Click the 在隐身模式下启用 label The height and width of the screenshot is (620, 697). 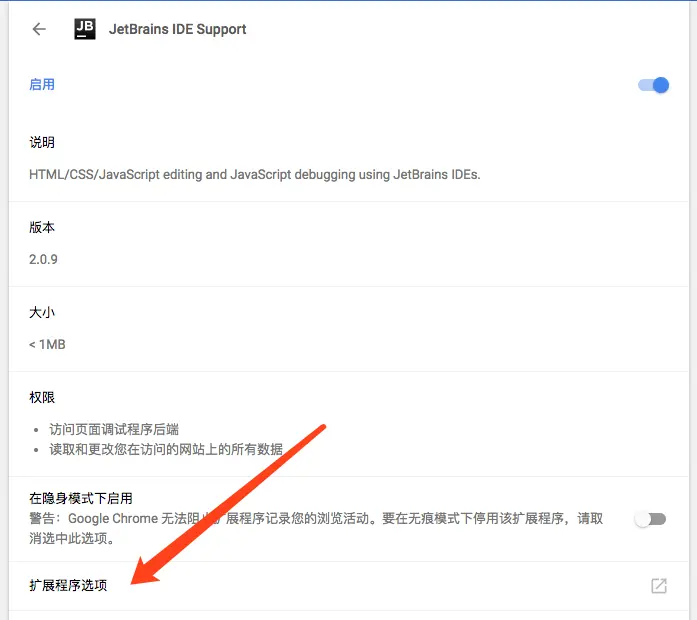(x=81, y=498)
